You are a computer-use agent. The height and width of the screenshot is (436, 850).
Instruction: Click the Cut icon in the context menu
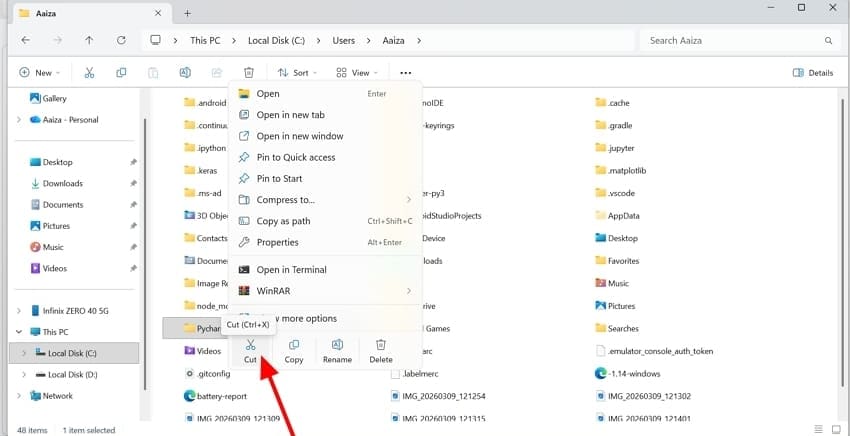tap(250, 345)
